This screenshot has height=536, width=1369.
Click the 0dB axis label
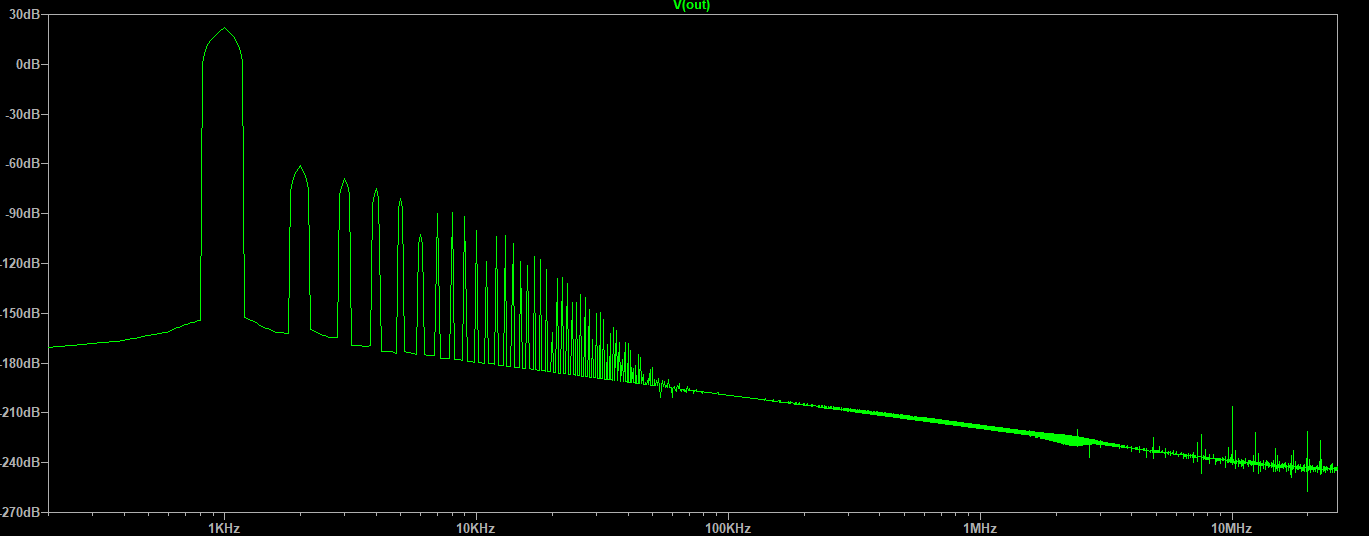(x=30, y=64)
